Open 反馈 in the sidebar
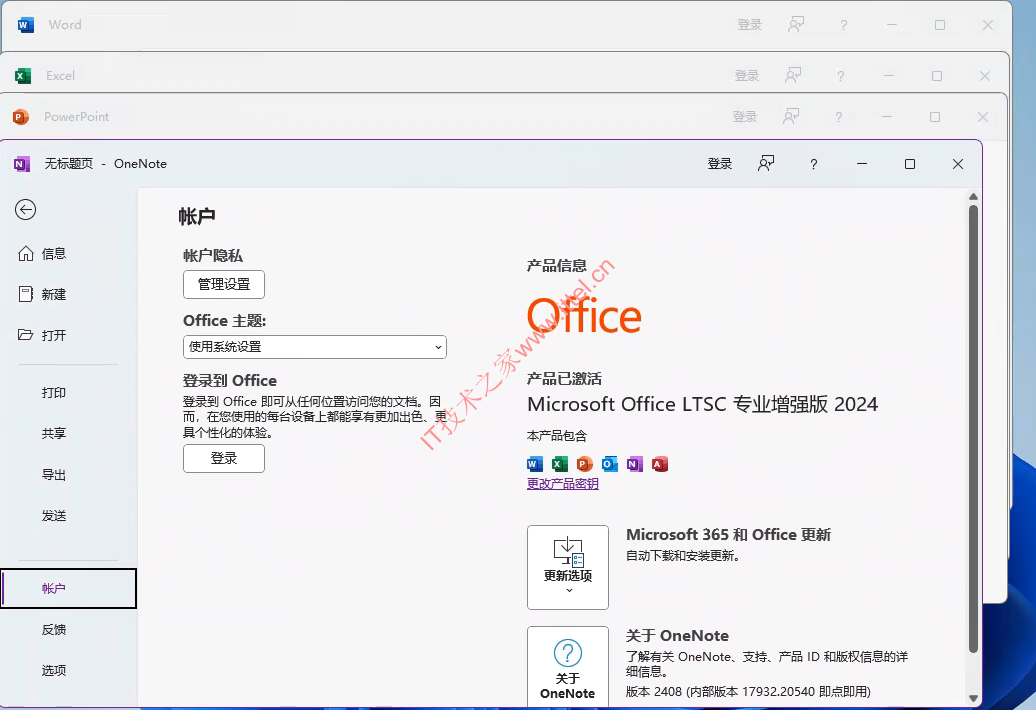The image size is (1036, 710). click(x=54, y=630)
